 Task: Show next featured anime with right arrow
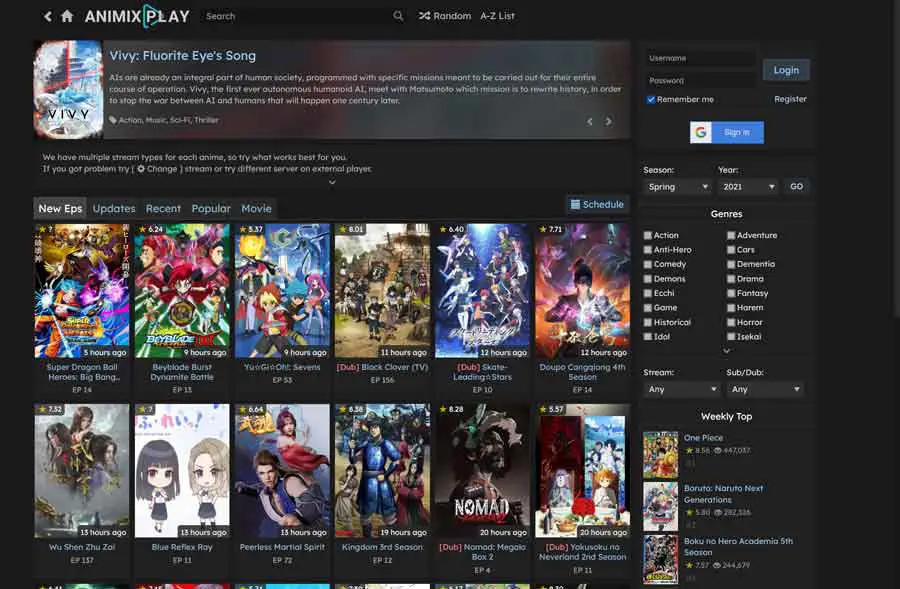[608, 122]
